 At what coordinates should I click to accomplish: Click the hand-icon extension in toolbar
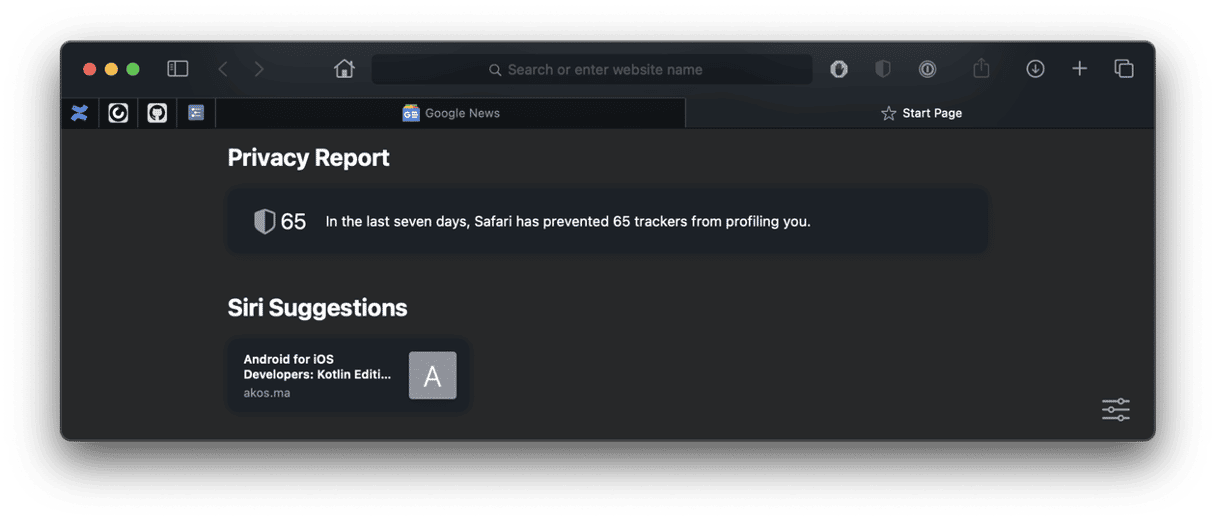[839, 69]
